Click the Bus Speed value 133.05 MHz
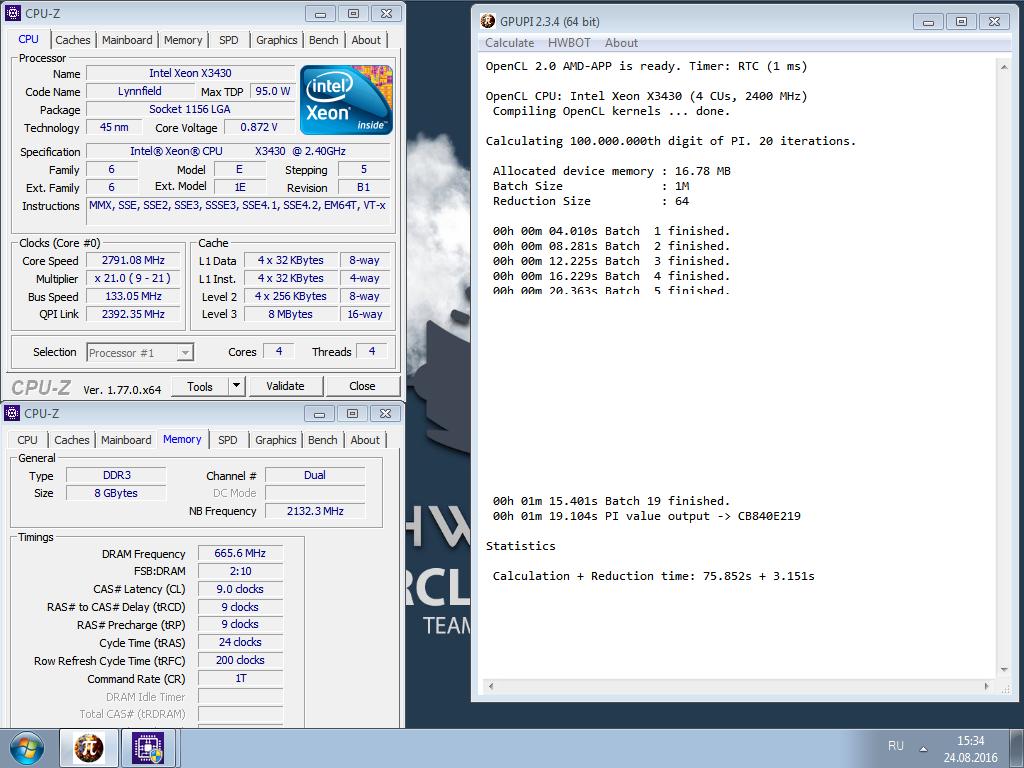Viewport: 1024px width, 768px height. [x=133, y=296]
